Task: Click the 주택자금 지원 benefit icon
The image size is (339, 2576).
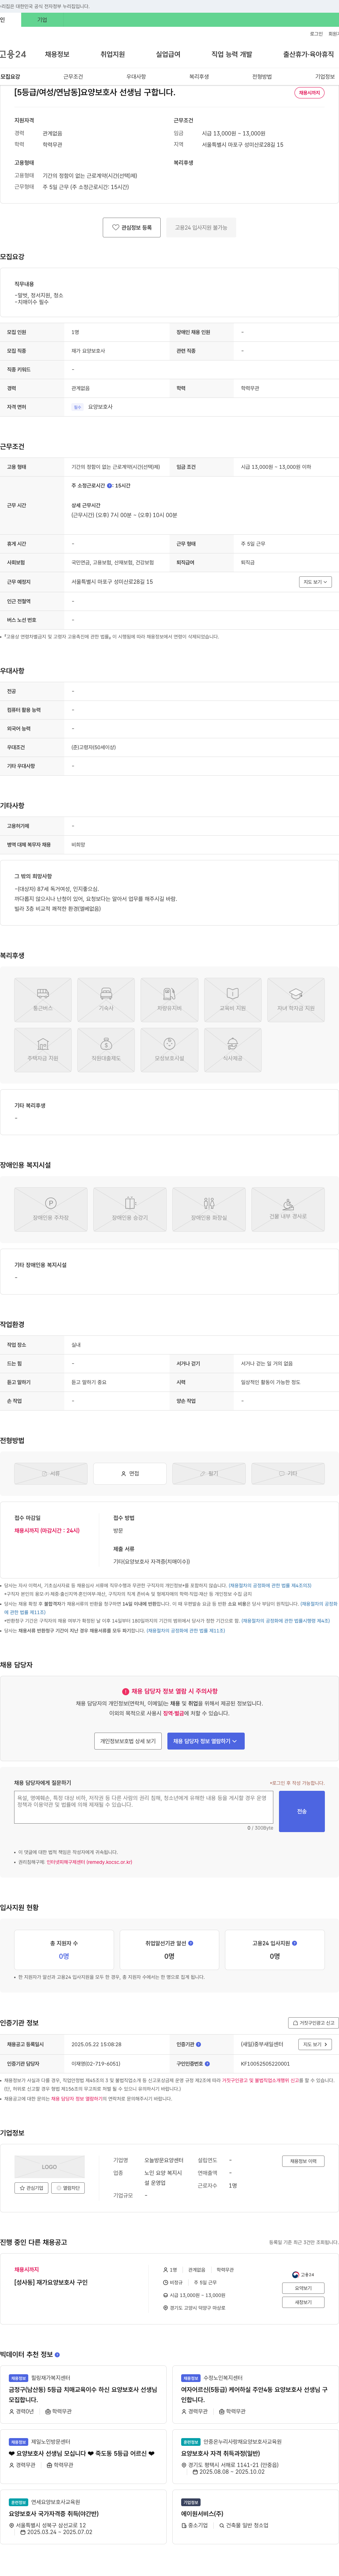Action: [43, 1050]
